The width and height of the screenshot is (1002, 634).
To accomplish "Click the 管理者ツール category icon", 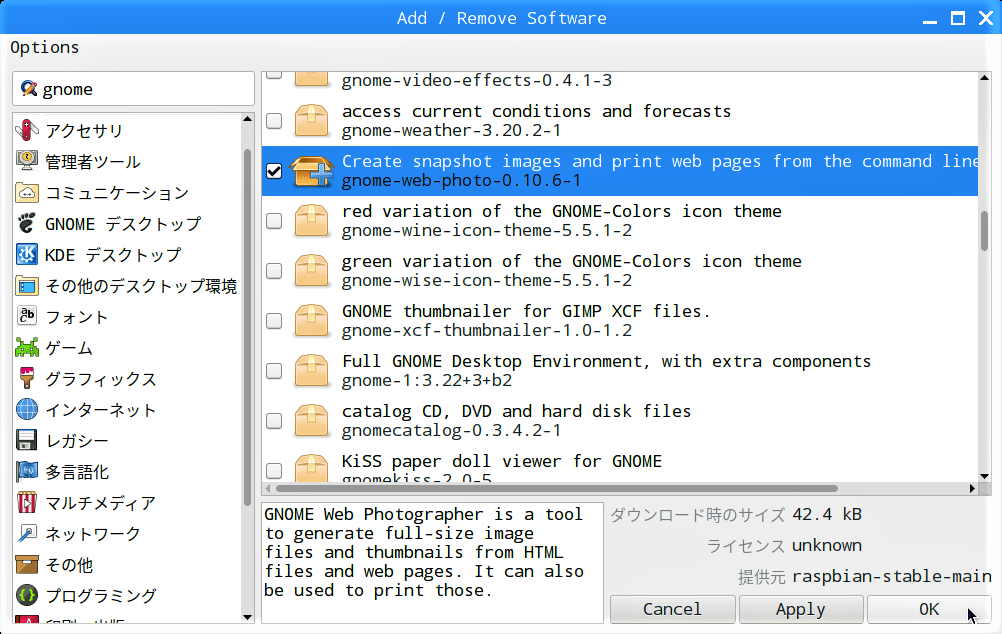I will pos(27,160).
